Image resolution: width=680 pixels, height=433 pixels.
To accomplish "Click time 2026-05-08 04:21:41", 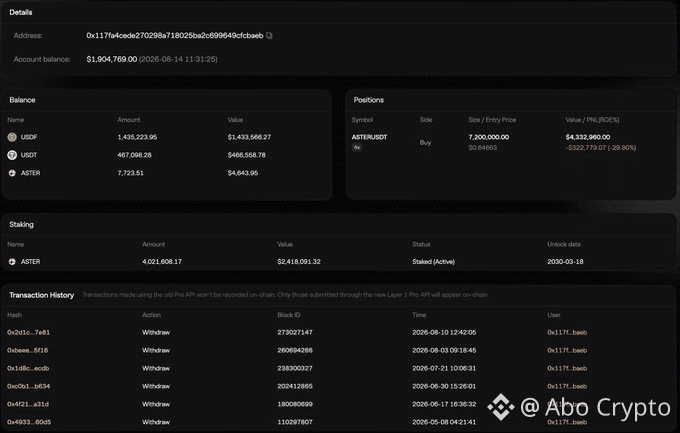I will 444,422.
